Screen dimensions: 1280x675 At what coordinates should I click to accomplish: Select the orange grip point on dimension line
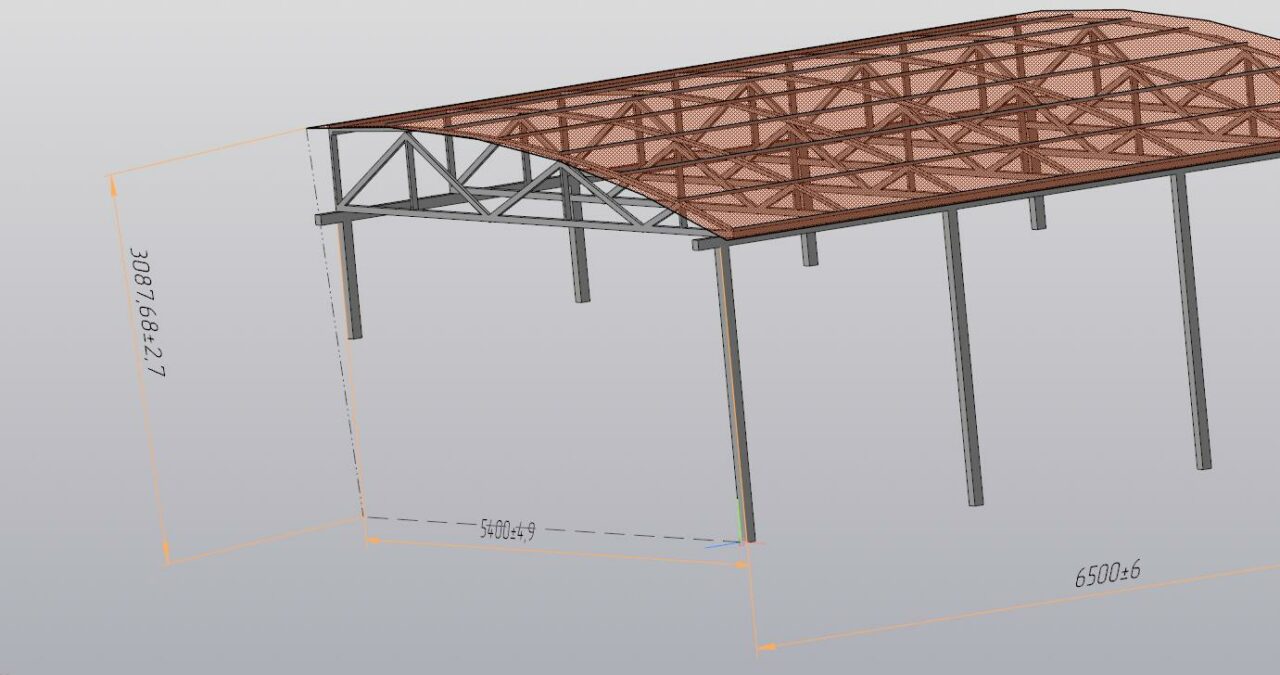click(x=740, y=564)
